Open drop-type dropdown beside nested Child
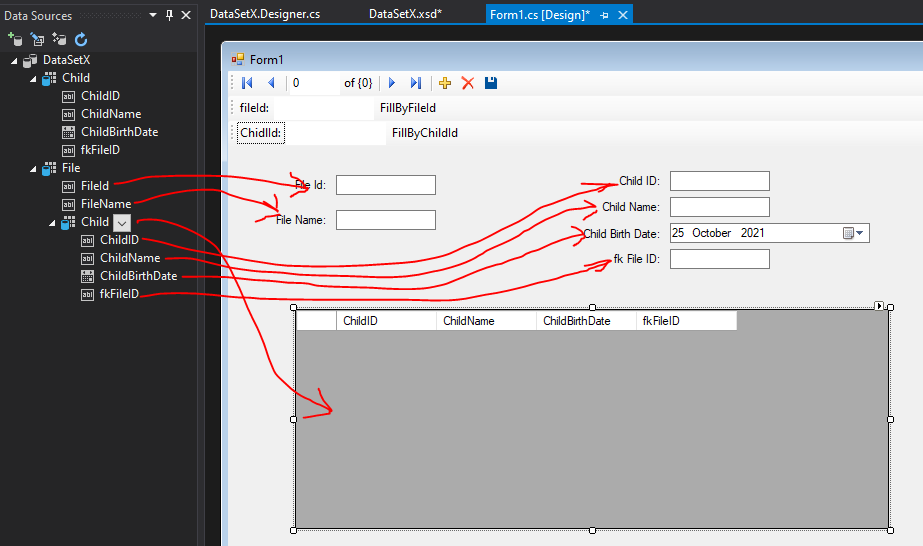The image size is (923, 546). (122, 223)
